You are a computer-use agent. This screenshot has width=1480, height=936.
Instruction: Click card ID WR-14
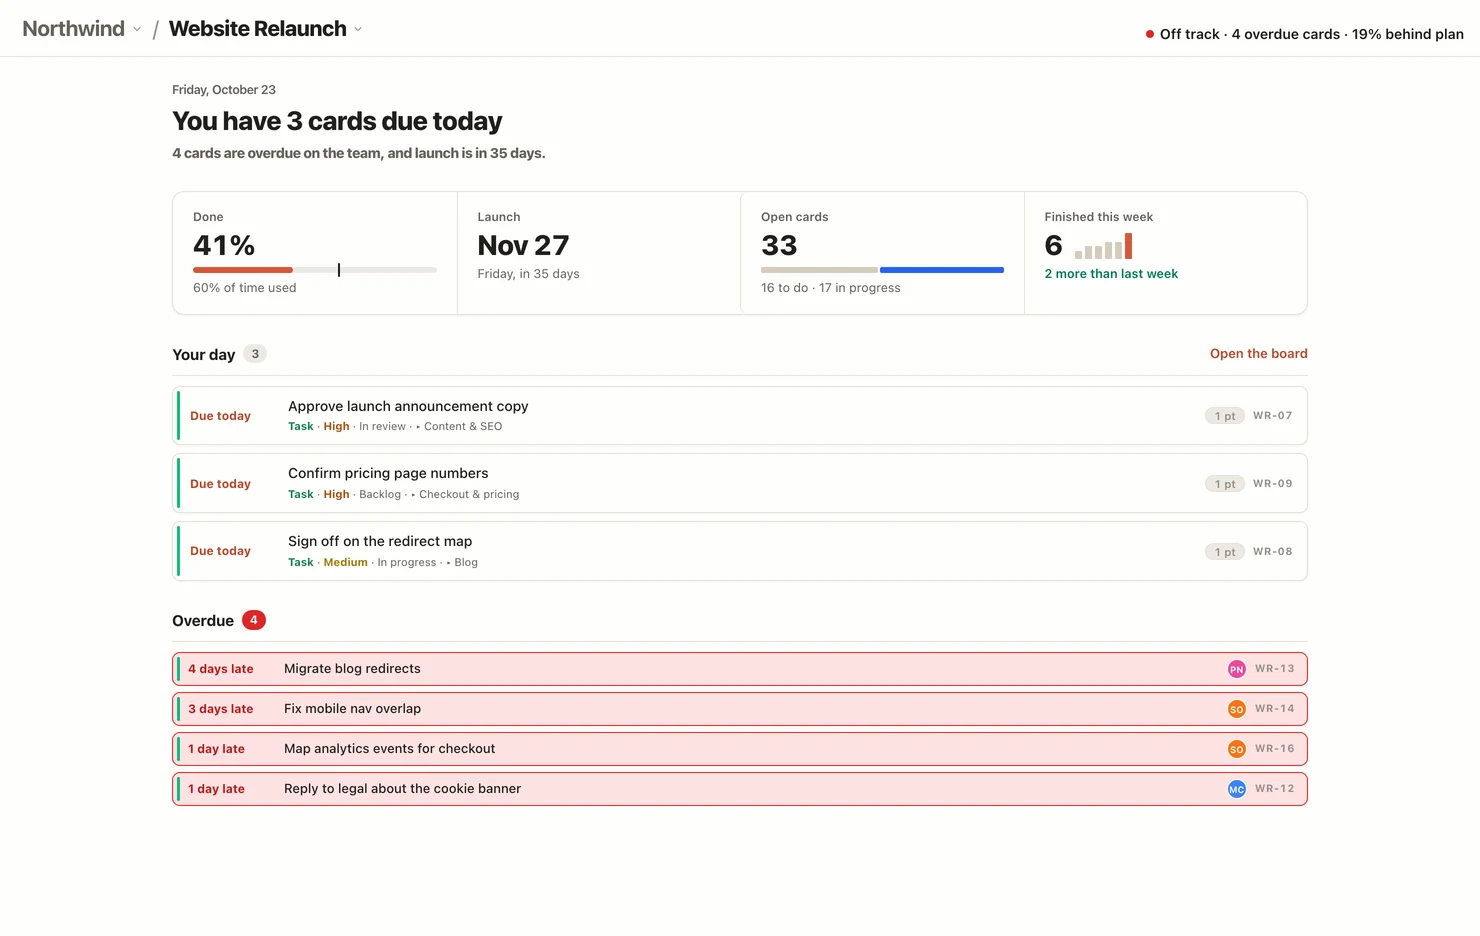pyautogui.click(x=1275, y=709)
